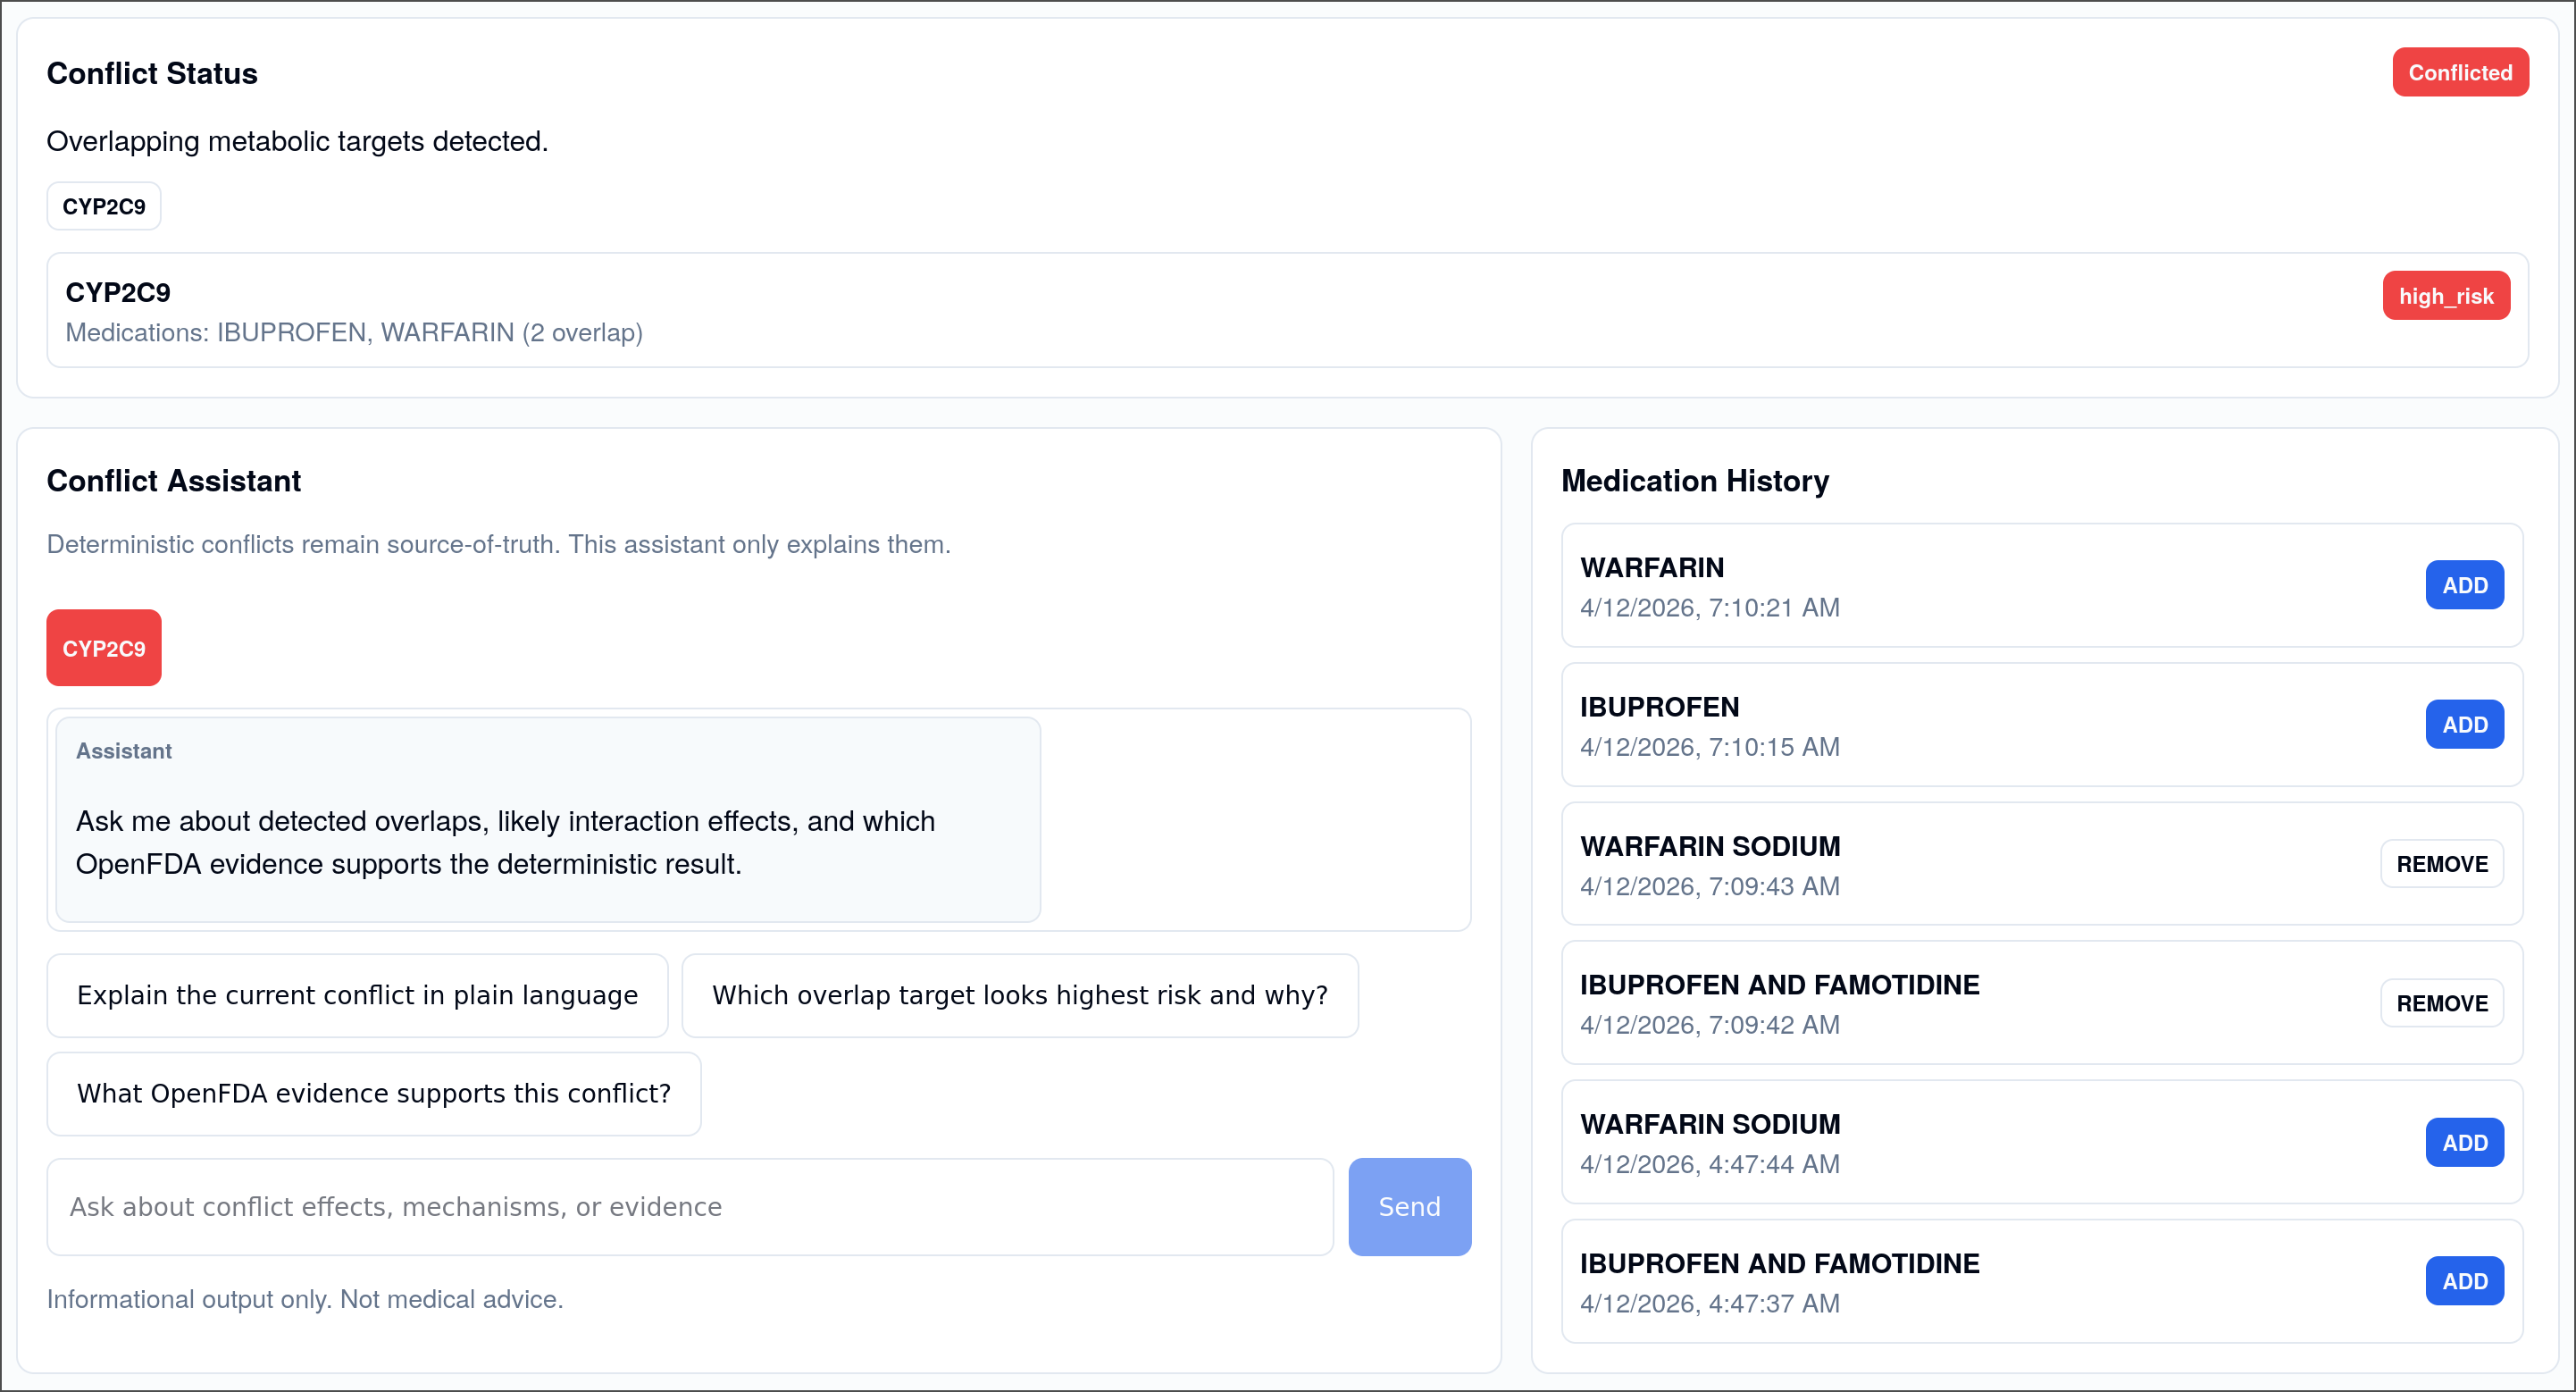Add WARFARIN SODIUM from 4:47:44 AM

[x=2463, y=1142]
